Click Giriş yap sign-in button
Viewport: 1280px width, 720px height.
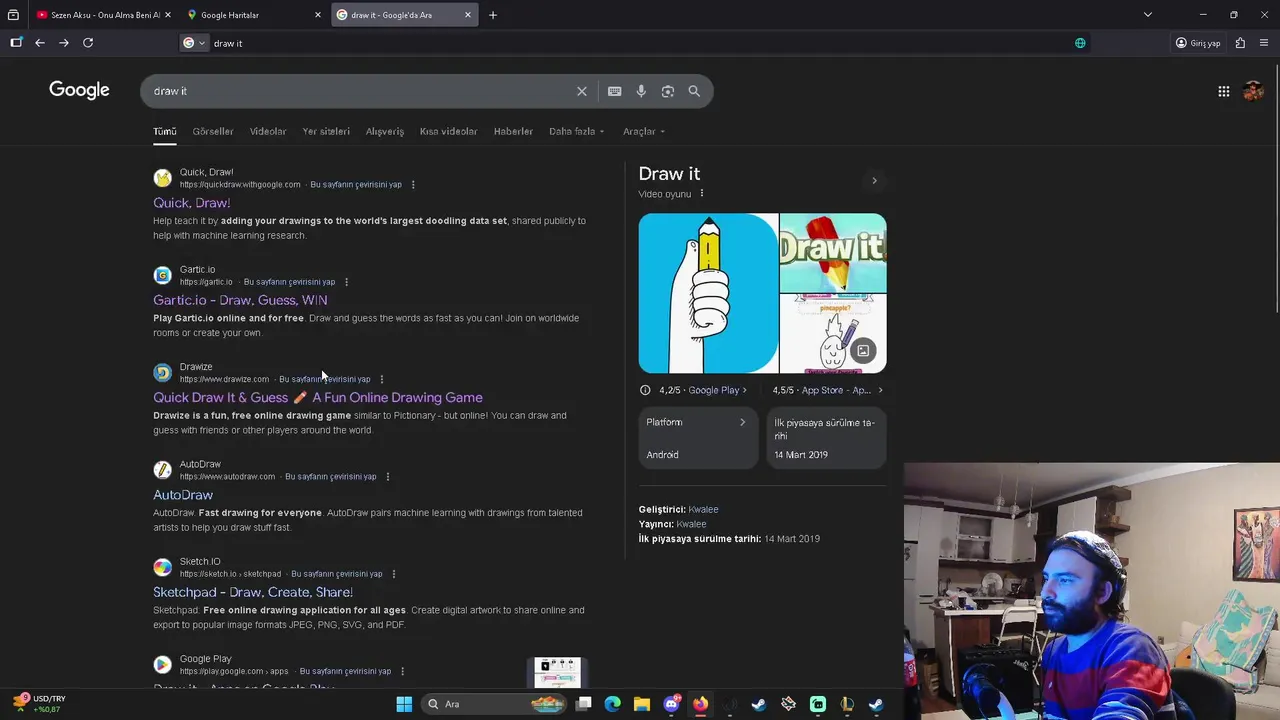(1198, 43)
